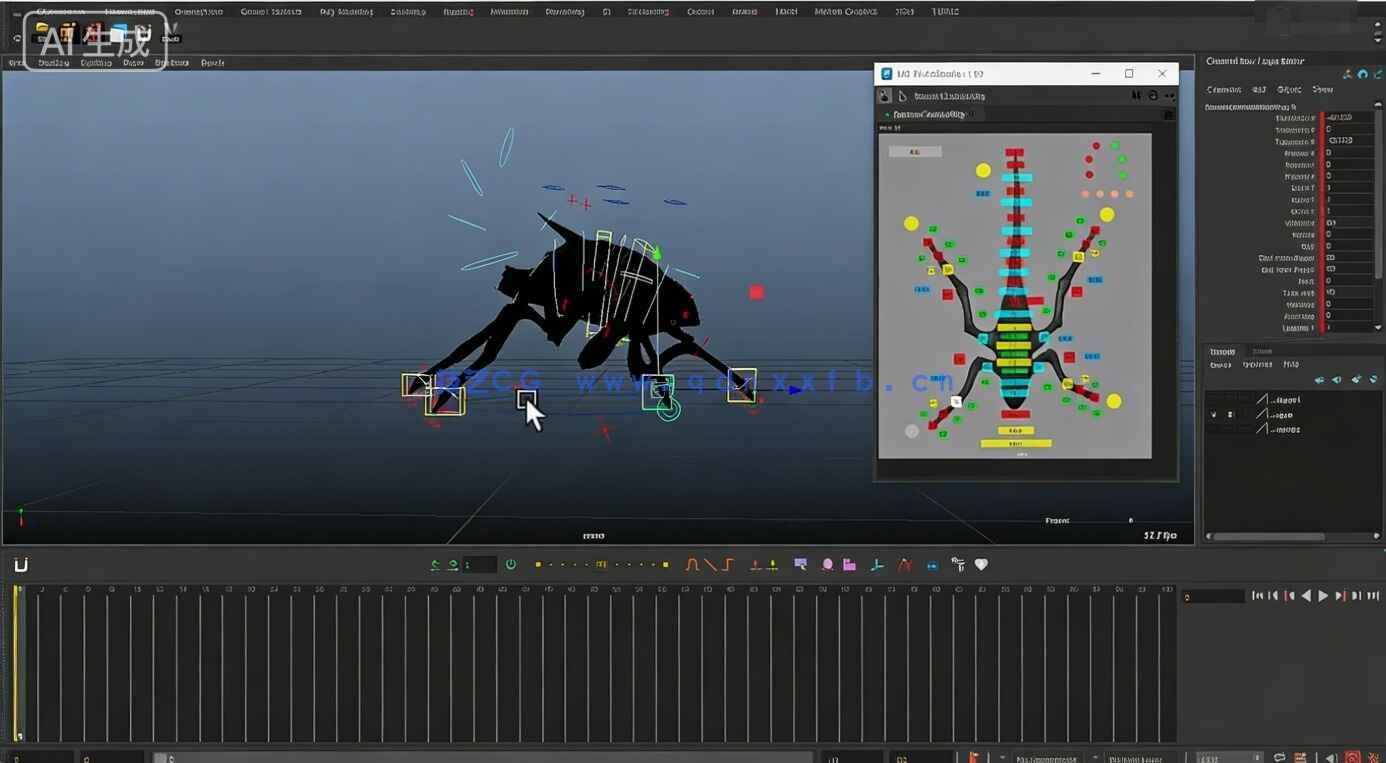Click the gray circle button in picker's lower-left
The image size is (1386, 763).
tap(911, 431)
